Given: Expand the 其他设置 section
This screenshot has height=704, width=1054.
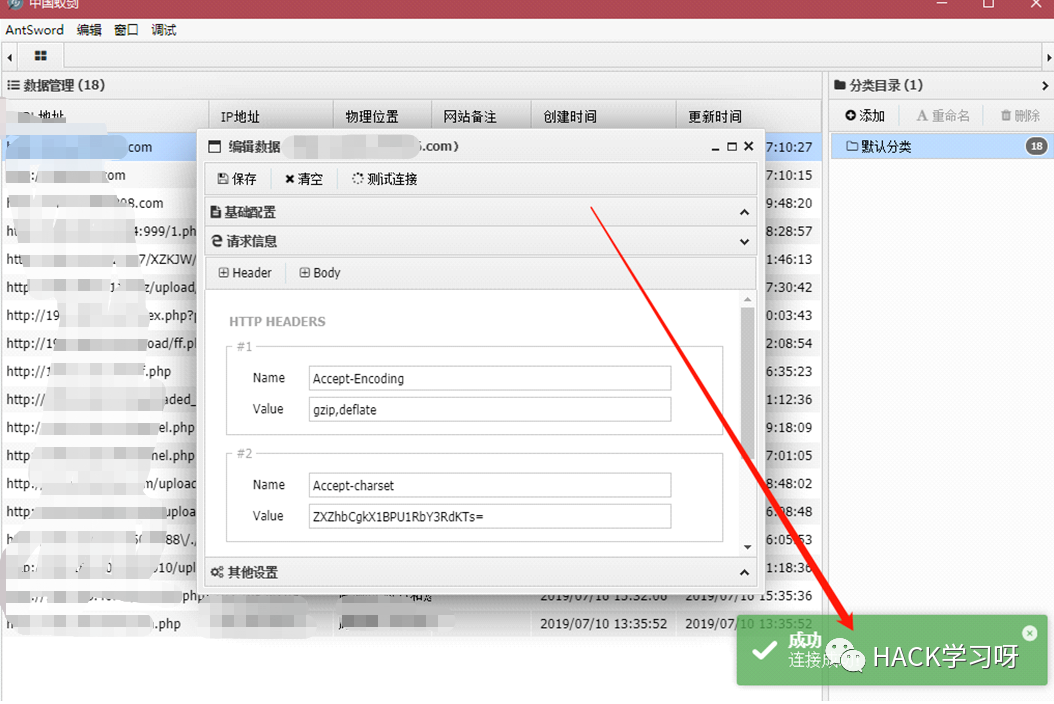Looking at the screenshot, I should coord(481,572).
